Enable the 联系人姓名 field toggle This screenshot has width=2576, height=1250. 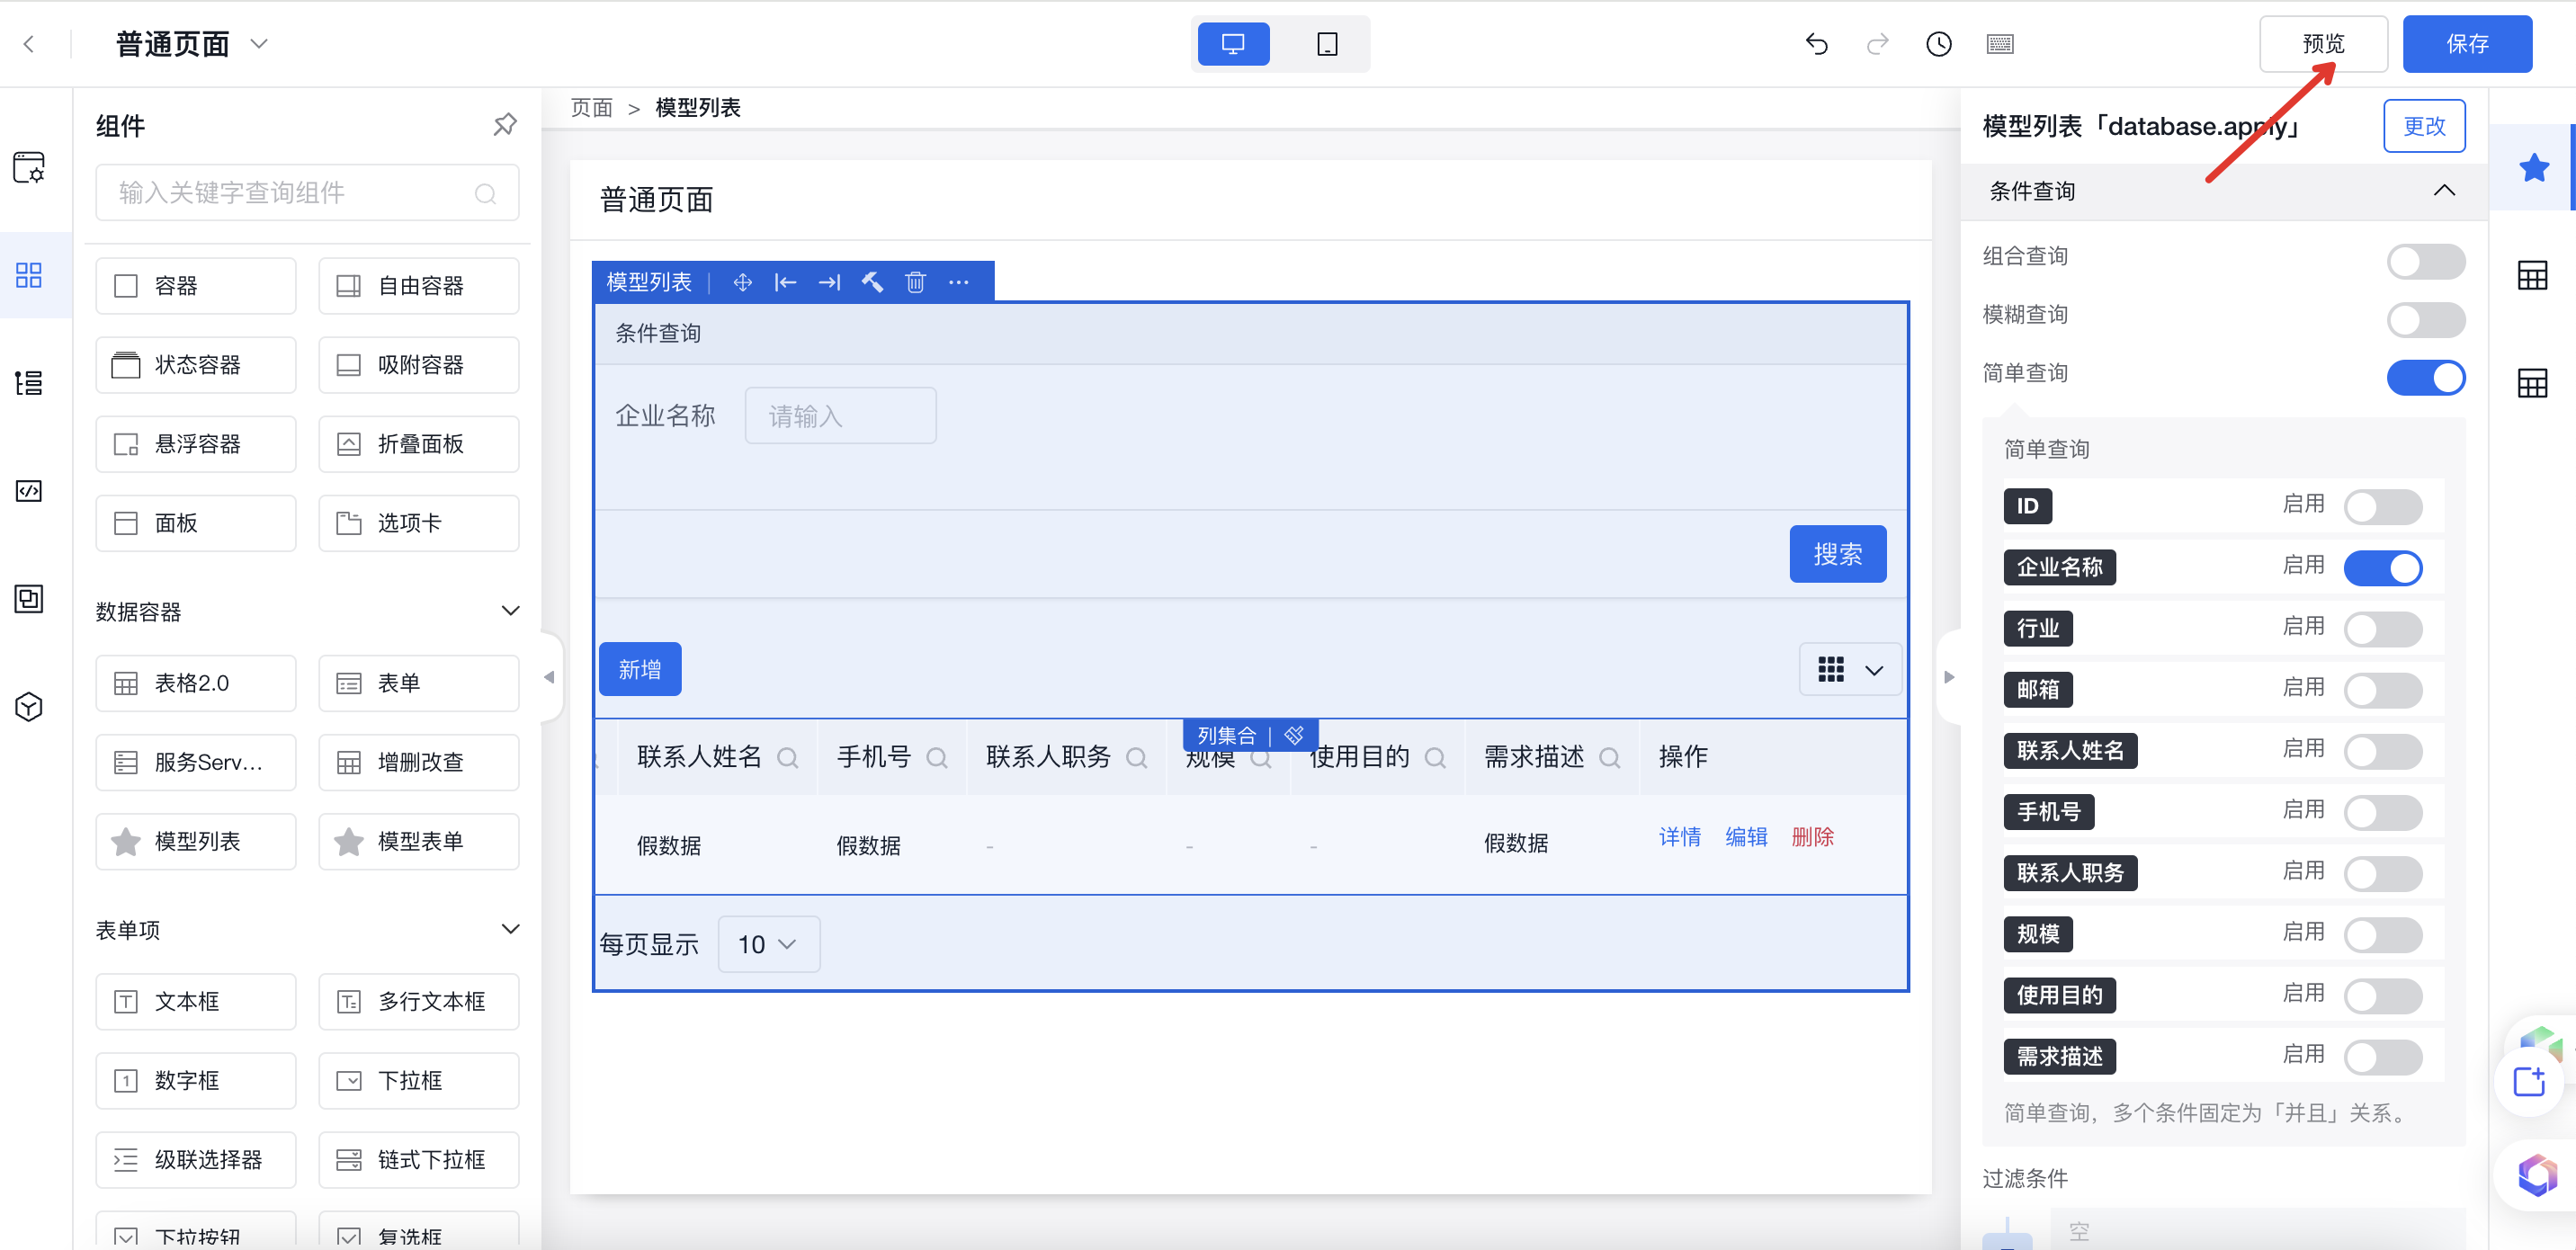[2383, 751]
